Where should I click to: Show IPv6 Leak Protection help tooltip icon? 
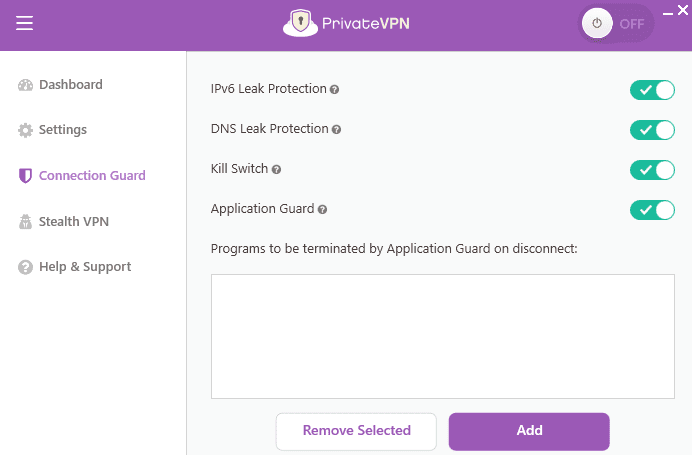pos(335,90)
